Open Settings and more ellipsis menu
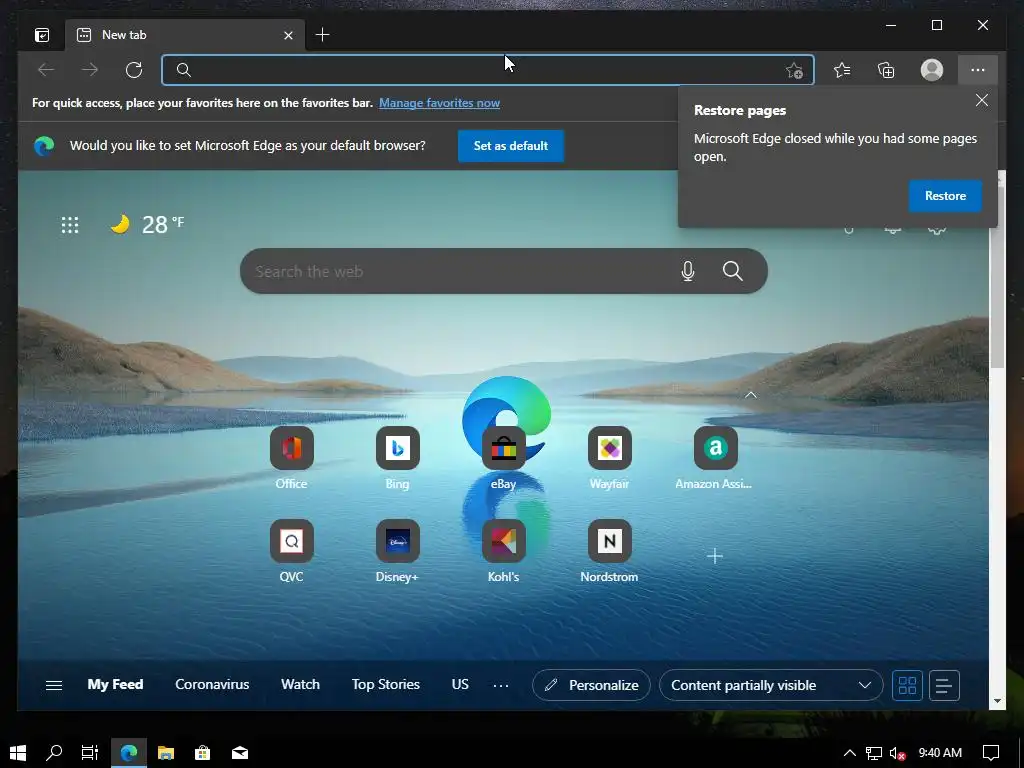 pos(978,70)
